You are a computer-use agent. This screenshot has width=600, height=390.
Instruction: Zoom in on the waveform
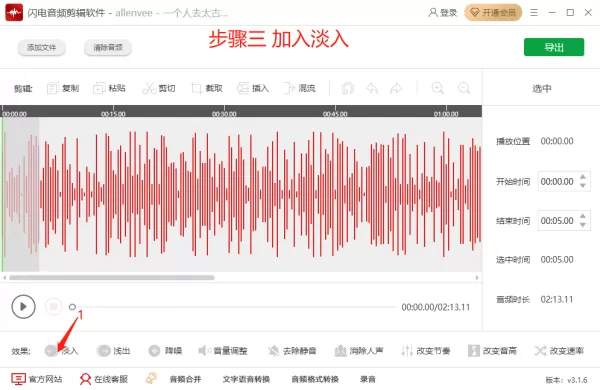(437, 88)
